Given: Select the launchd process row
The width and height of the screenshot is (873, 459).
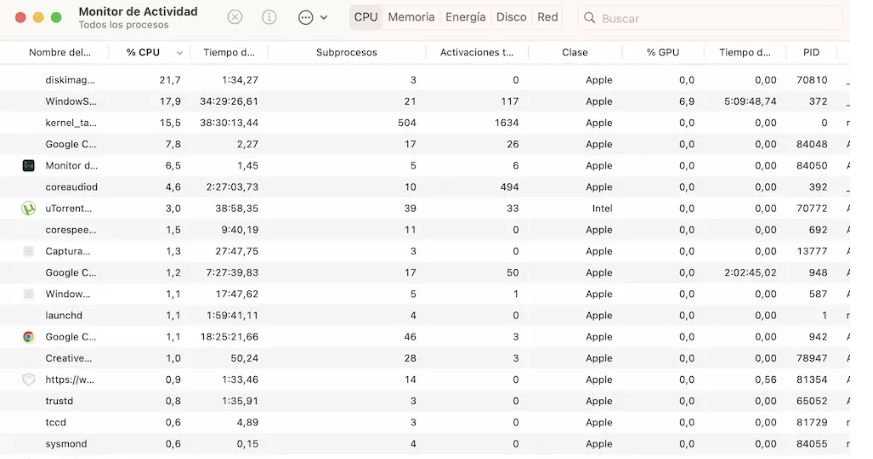Looking at the screenshot, I should [x=425, y=315].
